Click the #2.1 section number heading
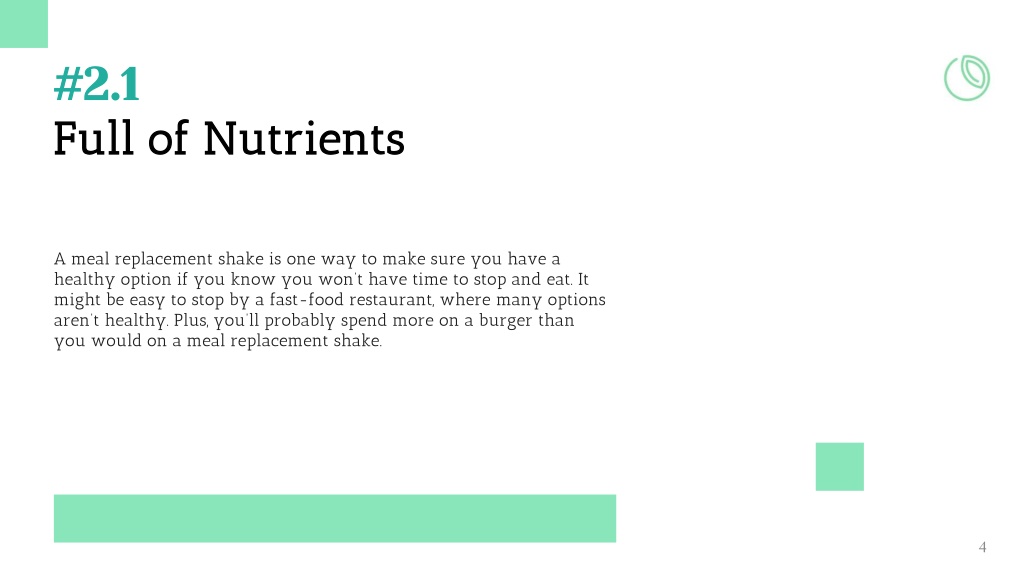The image size is (1024, 576). pos(97,84)
